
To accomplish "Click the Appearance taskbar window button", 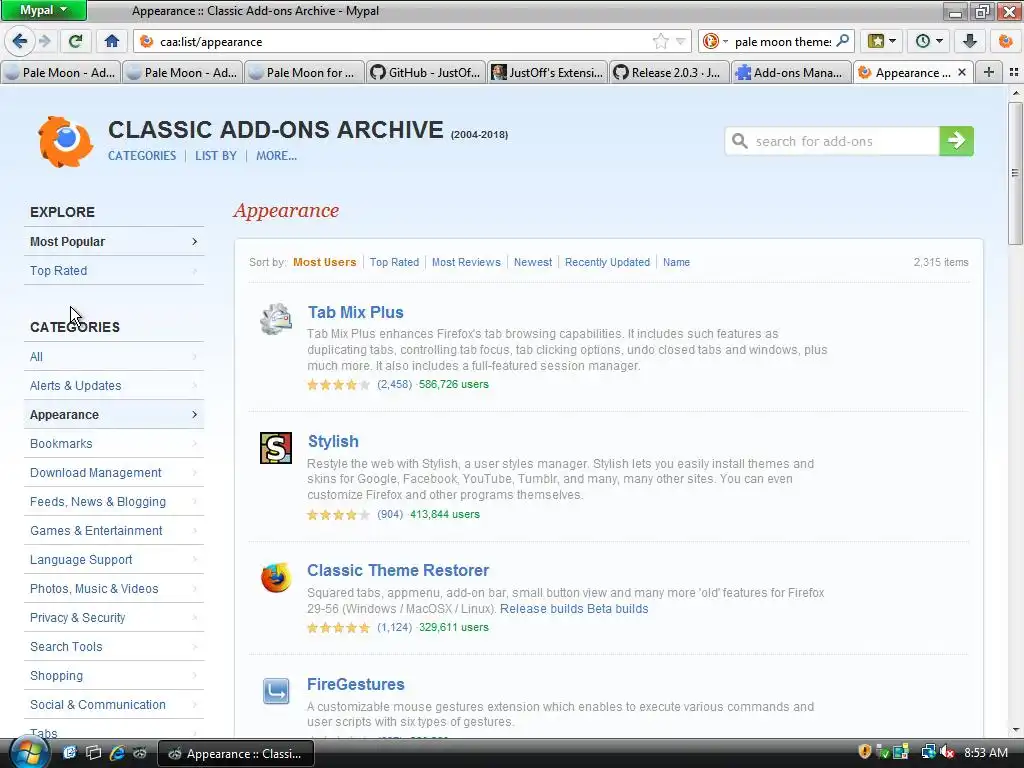I will coord(236,754).
